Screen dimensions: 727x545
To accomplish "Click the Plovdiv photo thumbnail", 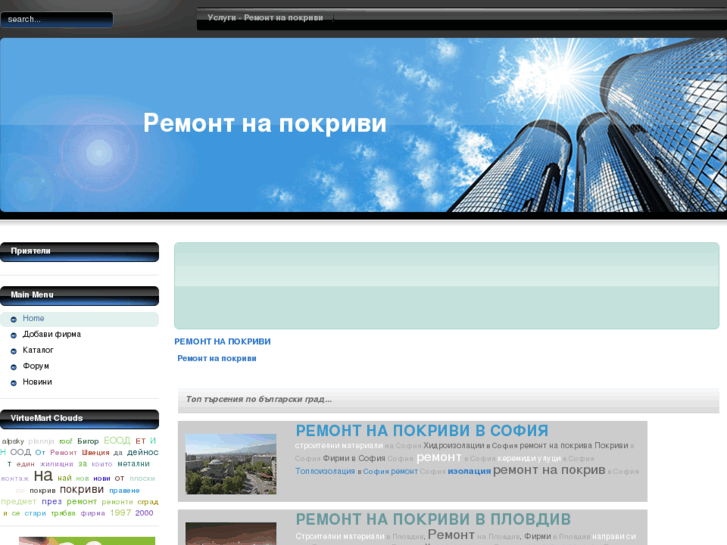I will point(231,534).
